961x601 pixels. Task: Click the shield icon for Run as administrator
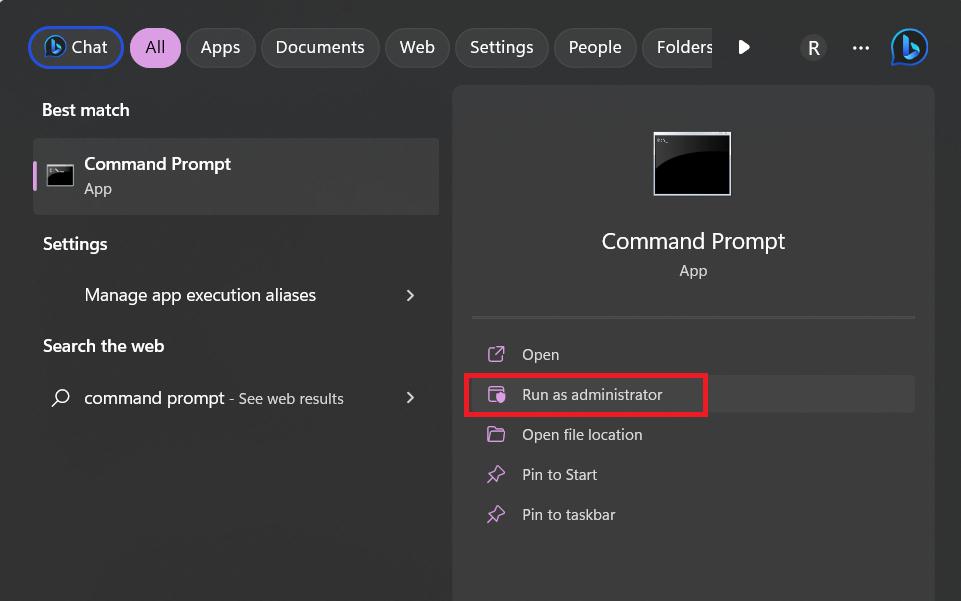(x=496, y=394)
